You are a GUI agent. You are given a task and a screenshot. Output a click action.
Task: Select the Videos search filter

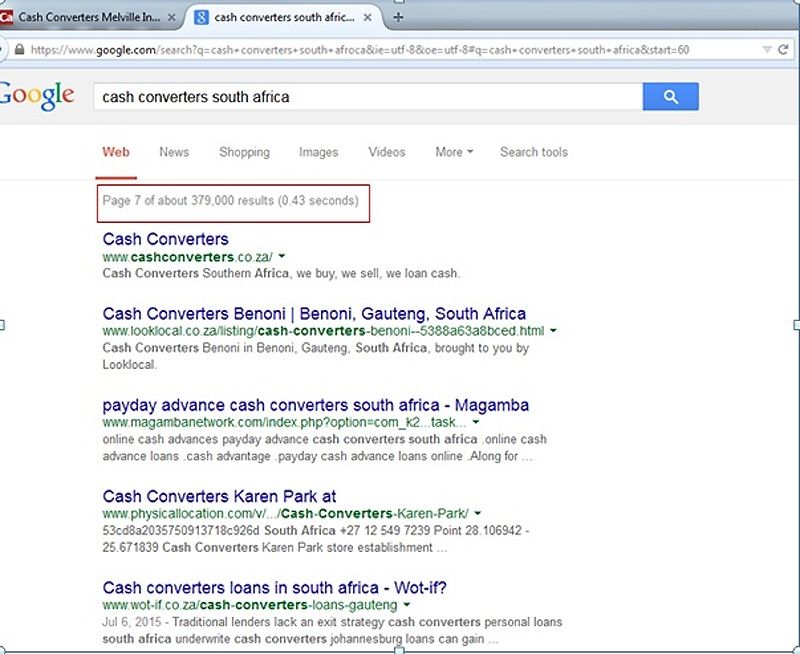386,152
